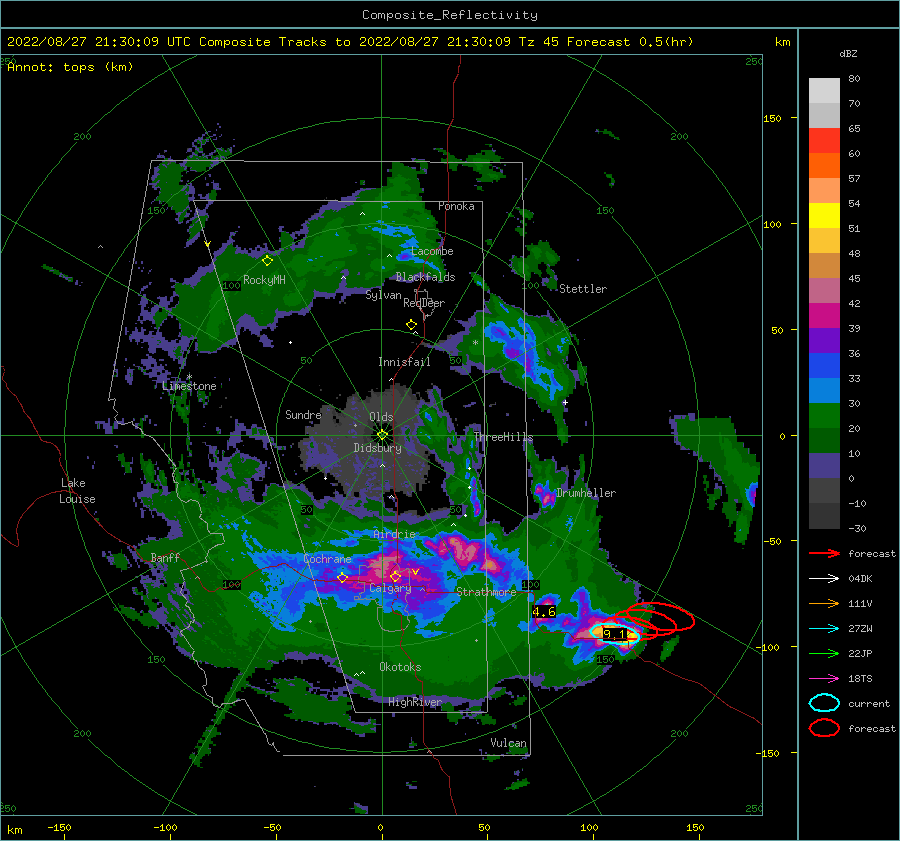Screen dimensions: 900x841
Task: Click the Banff label
Action: pos(165,557)
